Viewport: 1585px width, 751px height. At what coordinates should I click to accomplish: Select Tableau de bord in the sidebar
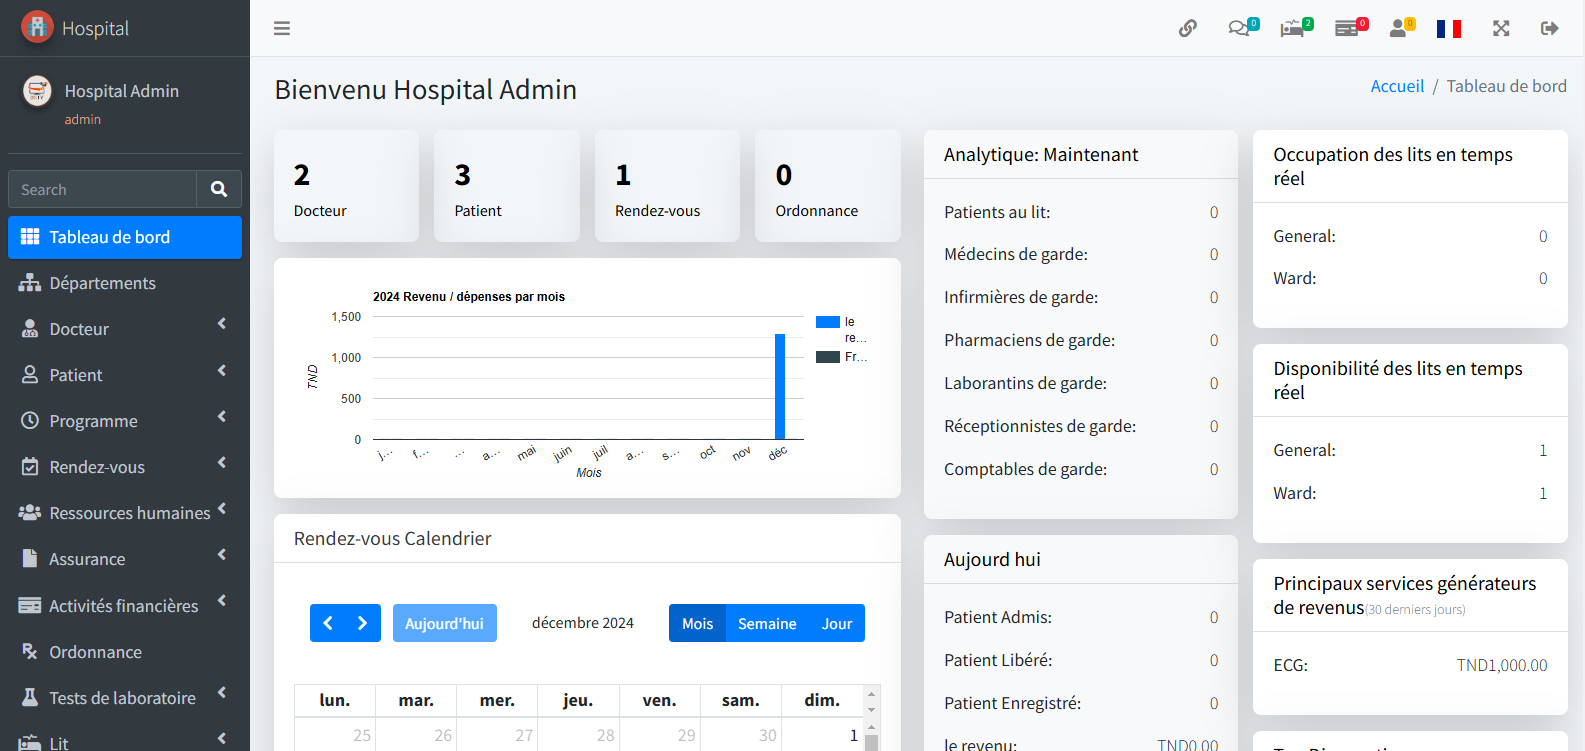pos(125,237)
